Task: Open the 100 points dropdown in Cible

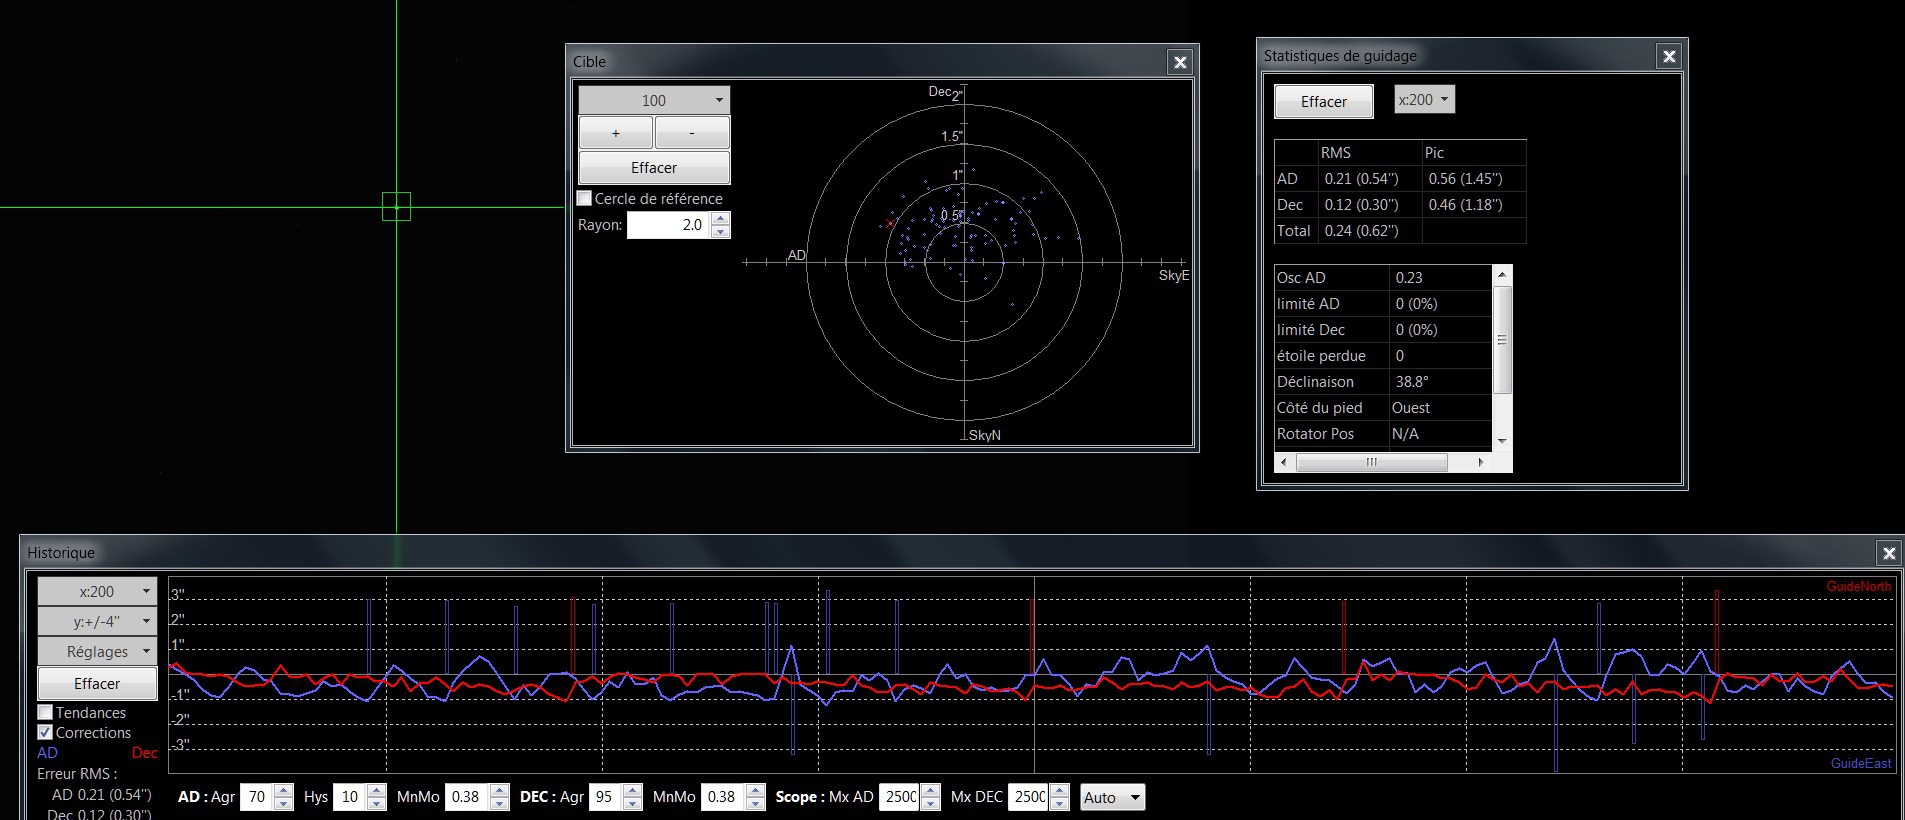Action: (654, 100)
